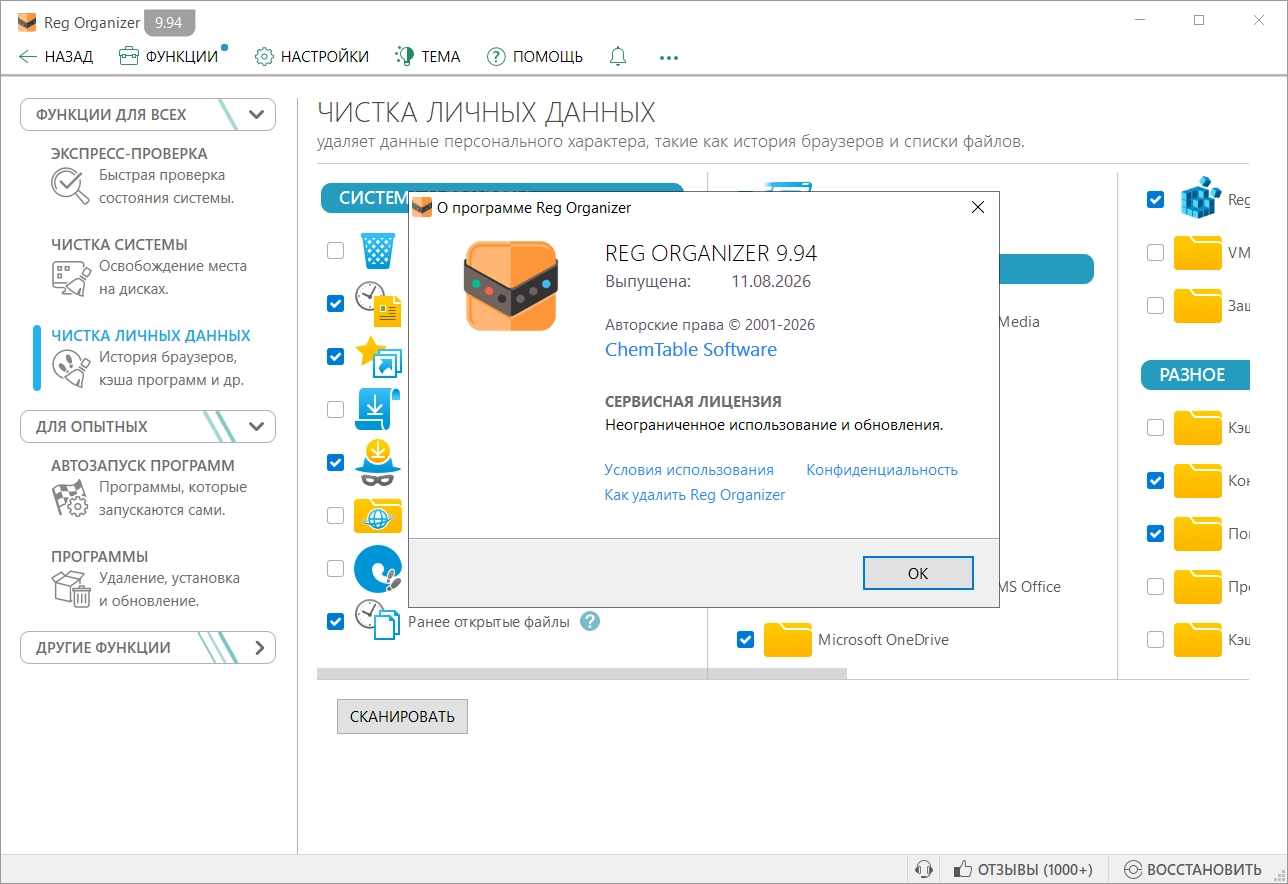The height and width of the screenshot is (884, 1288).
Task: Click the folder icon in the Про row
Action: pos(1198,586)
